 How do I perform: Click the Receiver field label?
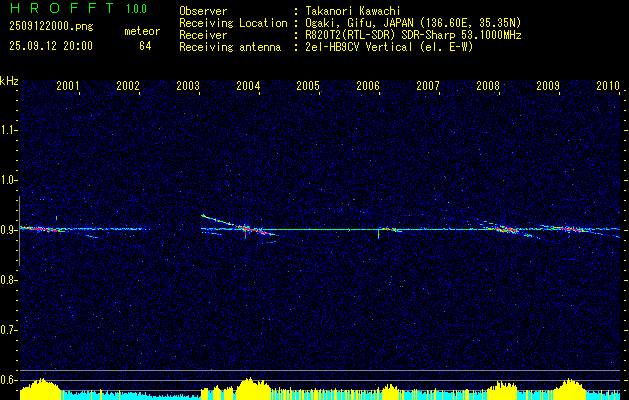click(x=203, y=35)
